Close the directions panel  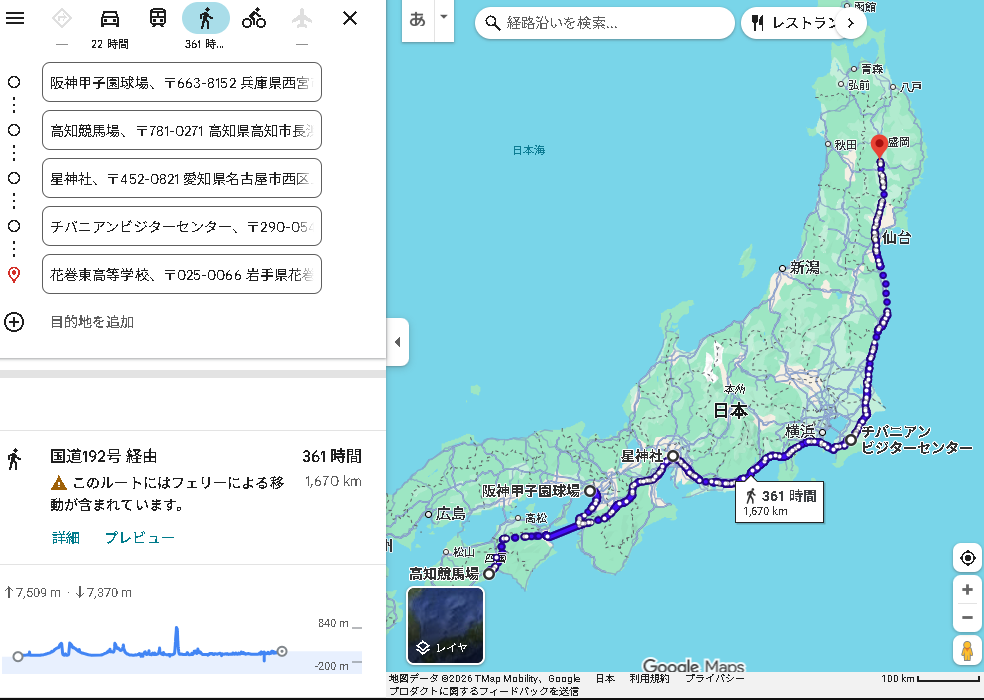(x=349, y=18)
